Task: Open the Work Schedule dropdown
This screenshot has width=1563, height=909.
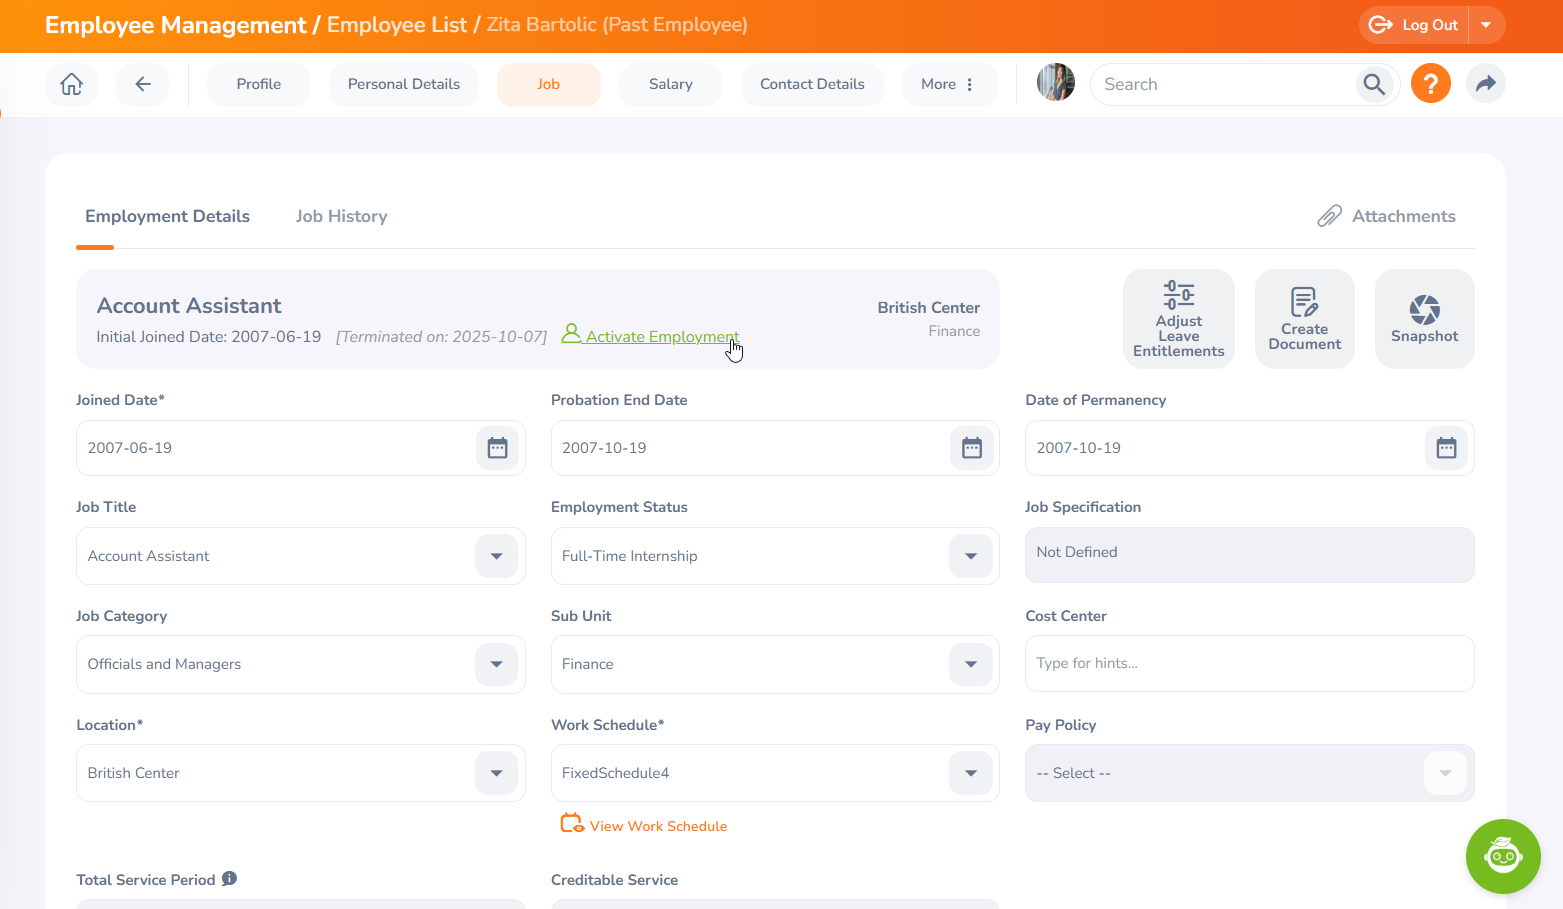Action: pos(970,773)
